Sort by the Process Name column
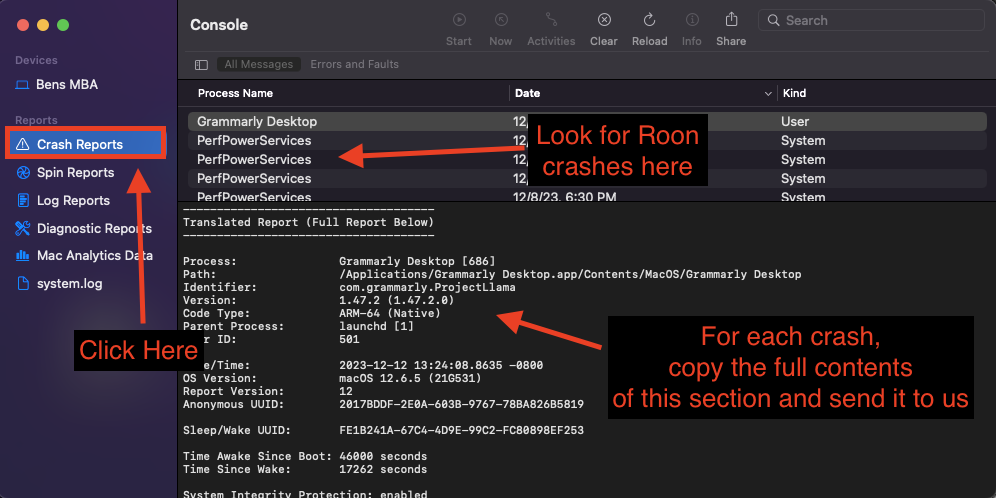996x498 pixels. coord(235,93)
